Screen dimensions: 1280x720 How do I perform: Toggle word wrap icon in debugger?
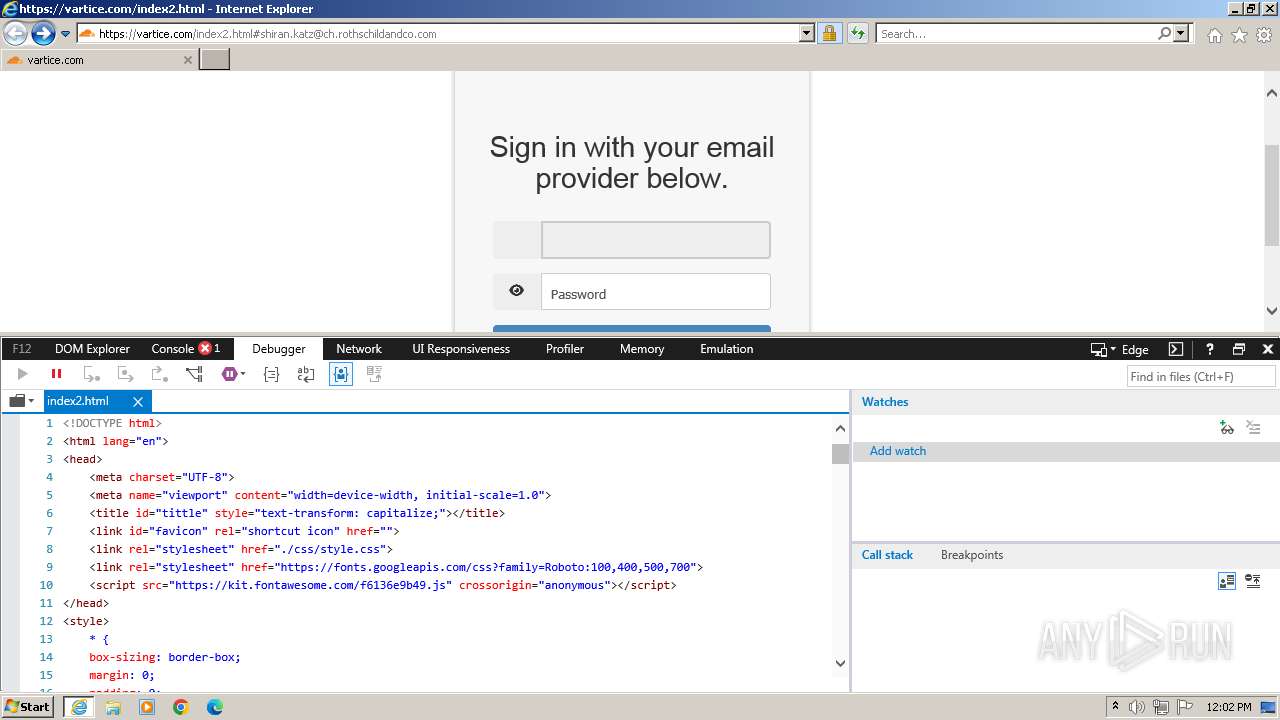pos(306,374)
